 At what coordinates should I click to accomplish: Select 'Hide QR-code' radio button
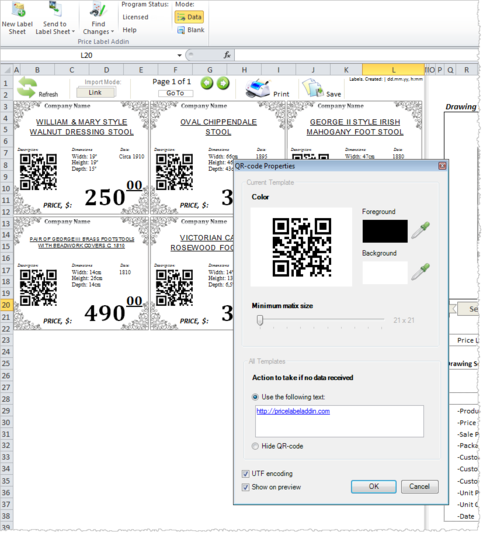coord(255,446)
